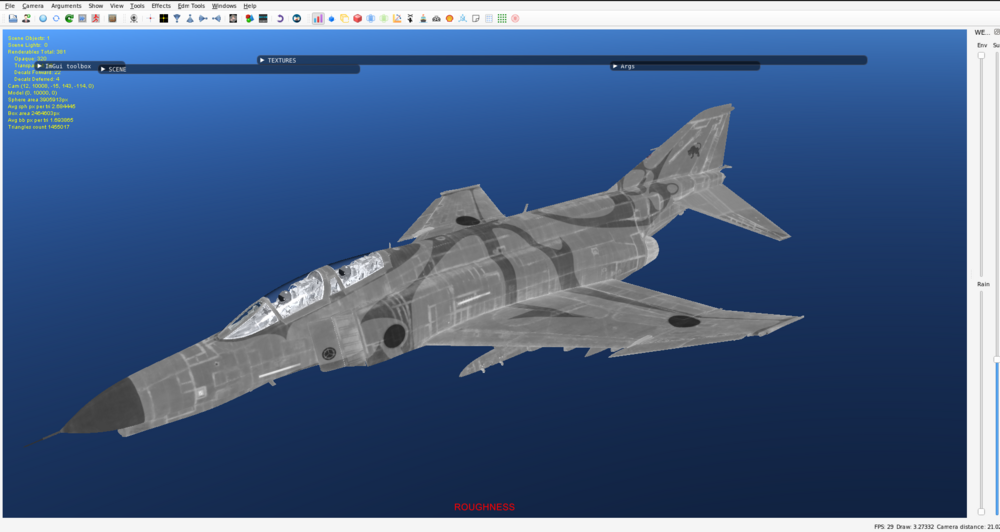
Task: Click the orange sphere toolbar icon
Action: pyautogui.click(x=449, y=18)
